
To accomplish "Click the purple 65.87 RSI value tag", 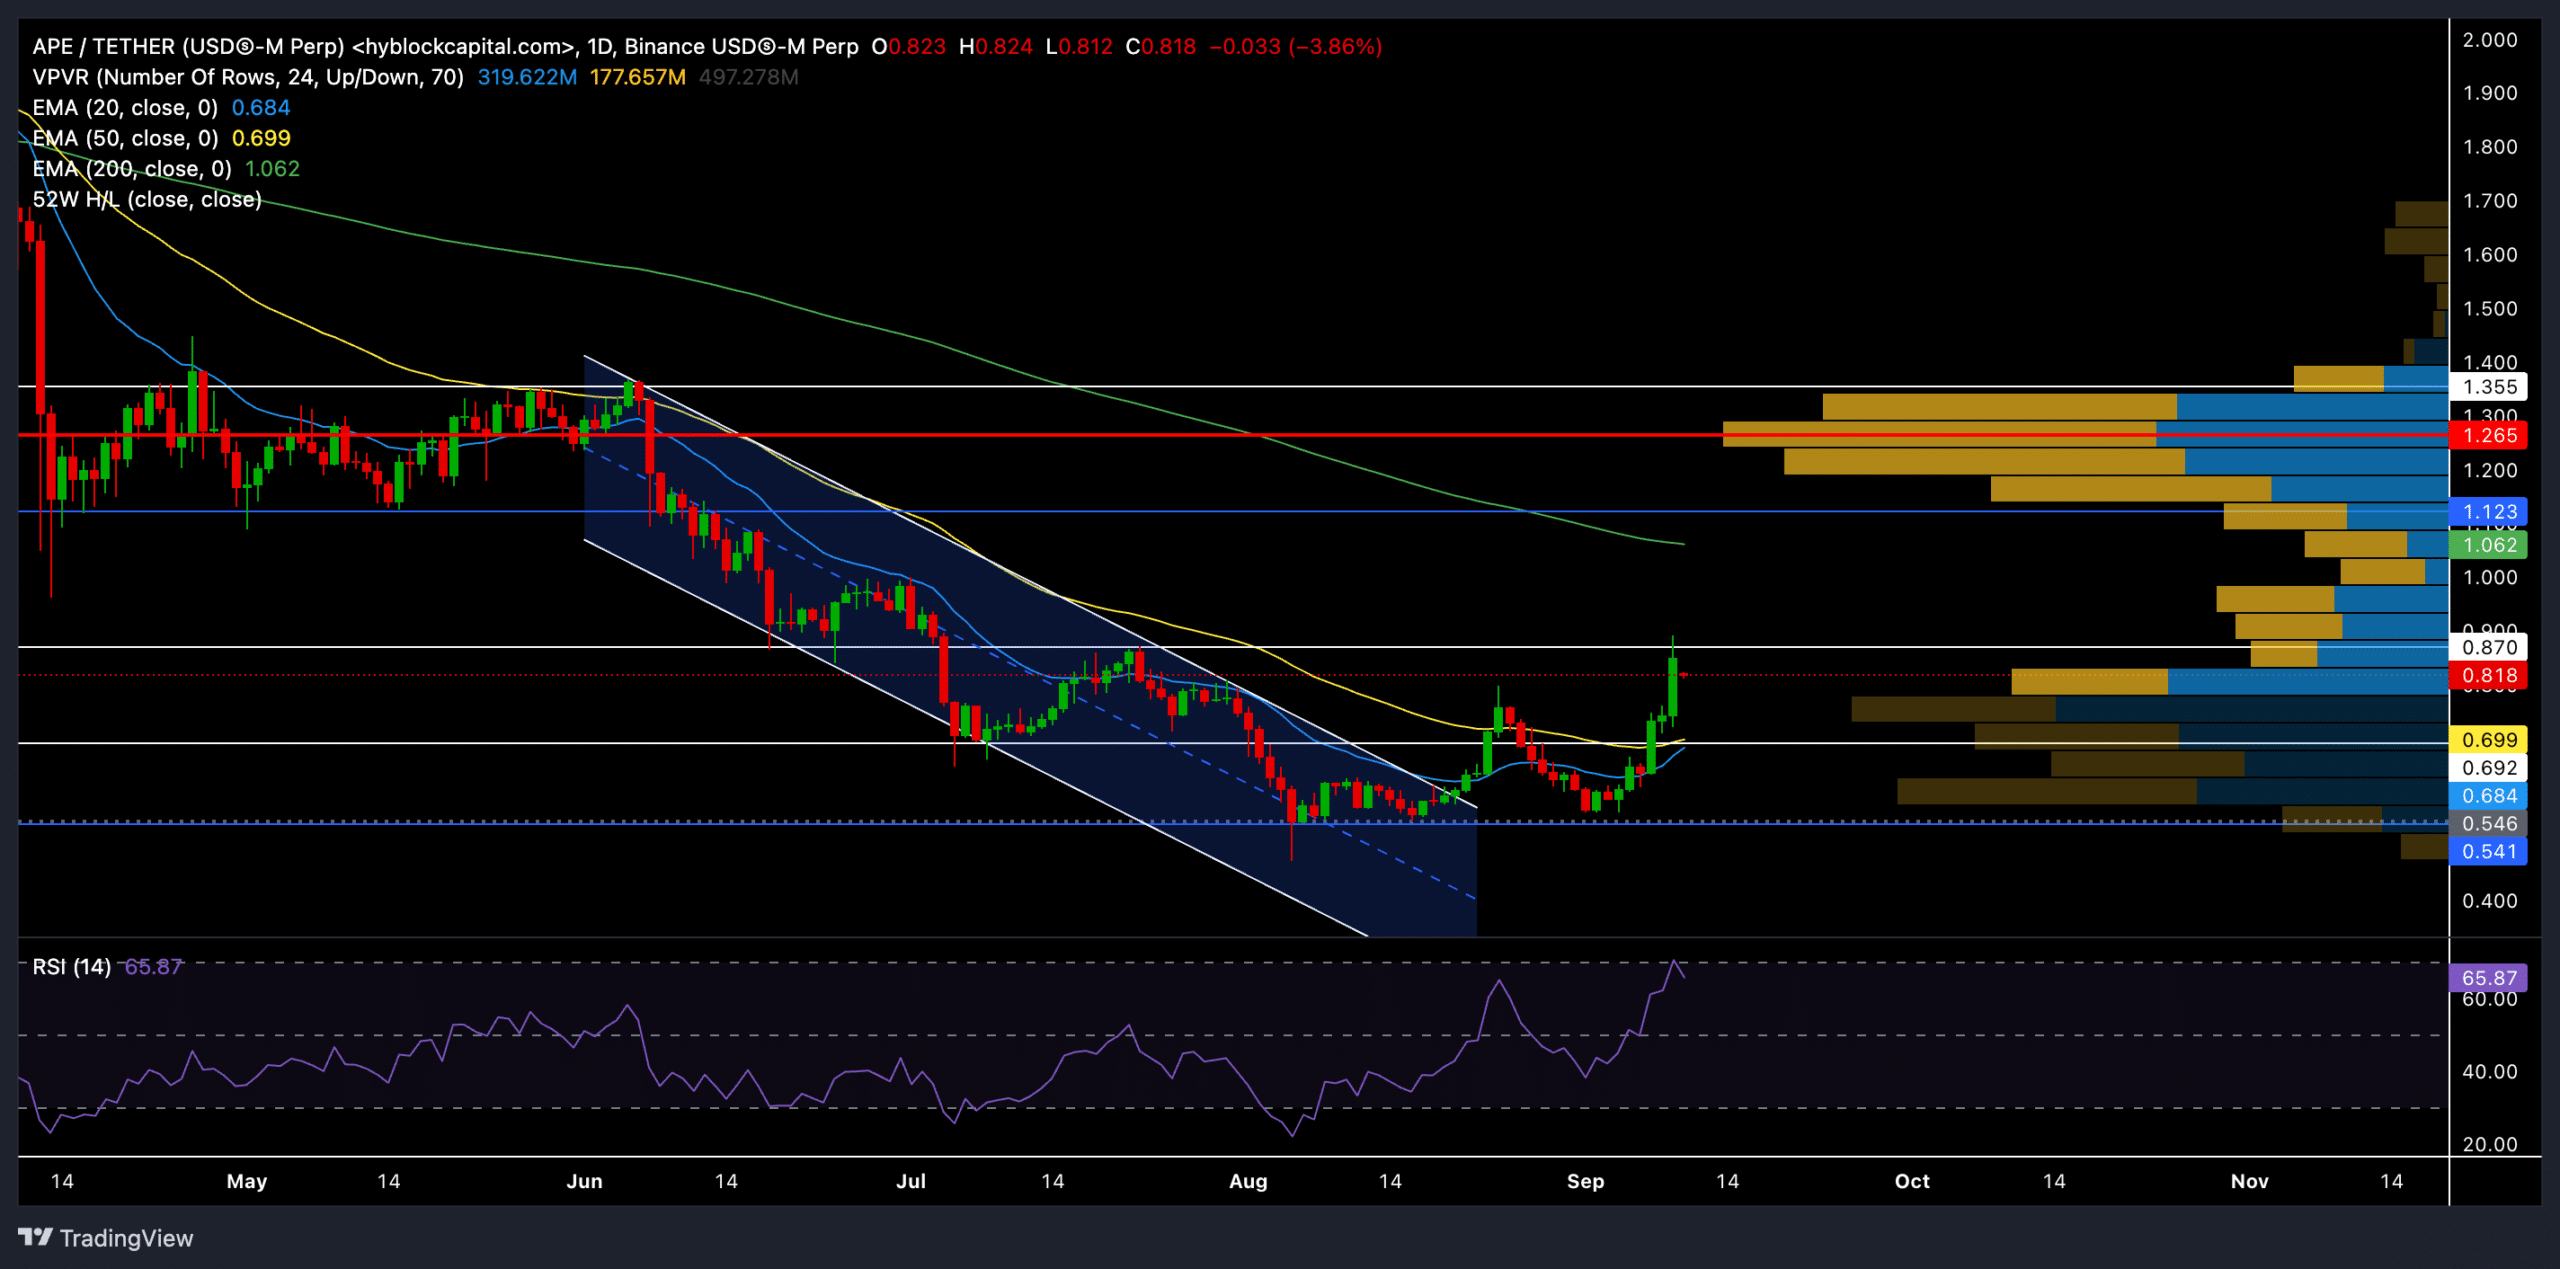I will (x=2488, y=978).
